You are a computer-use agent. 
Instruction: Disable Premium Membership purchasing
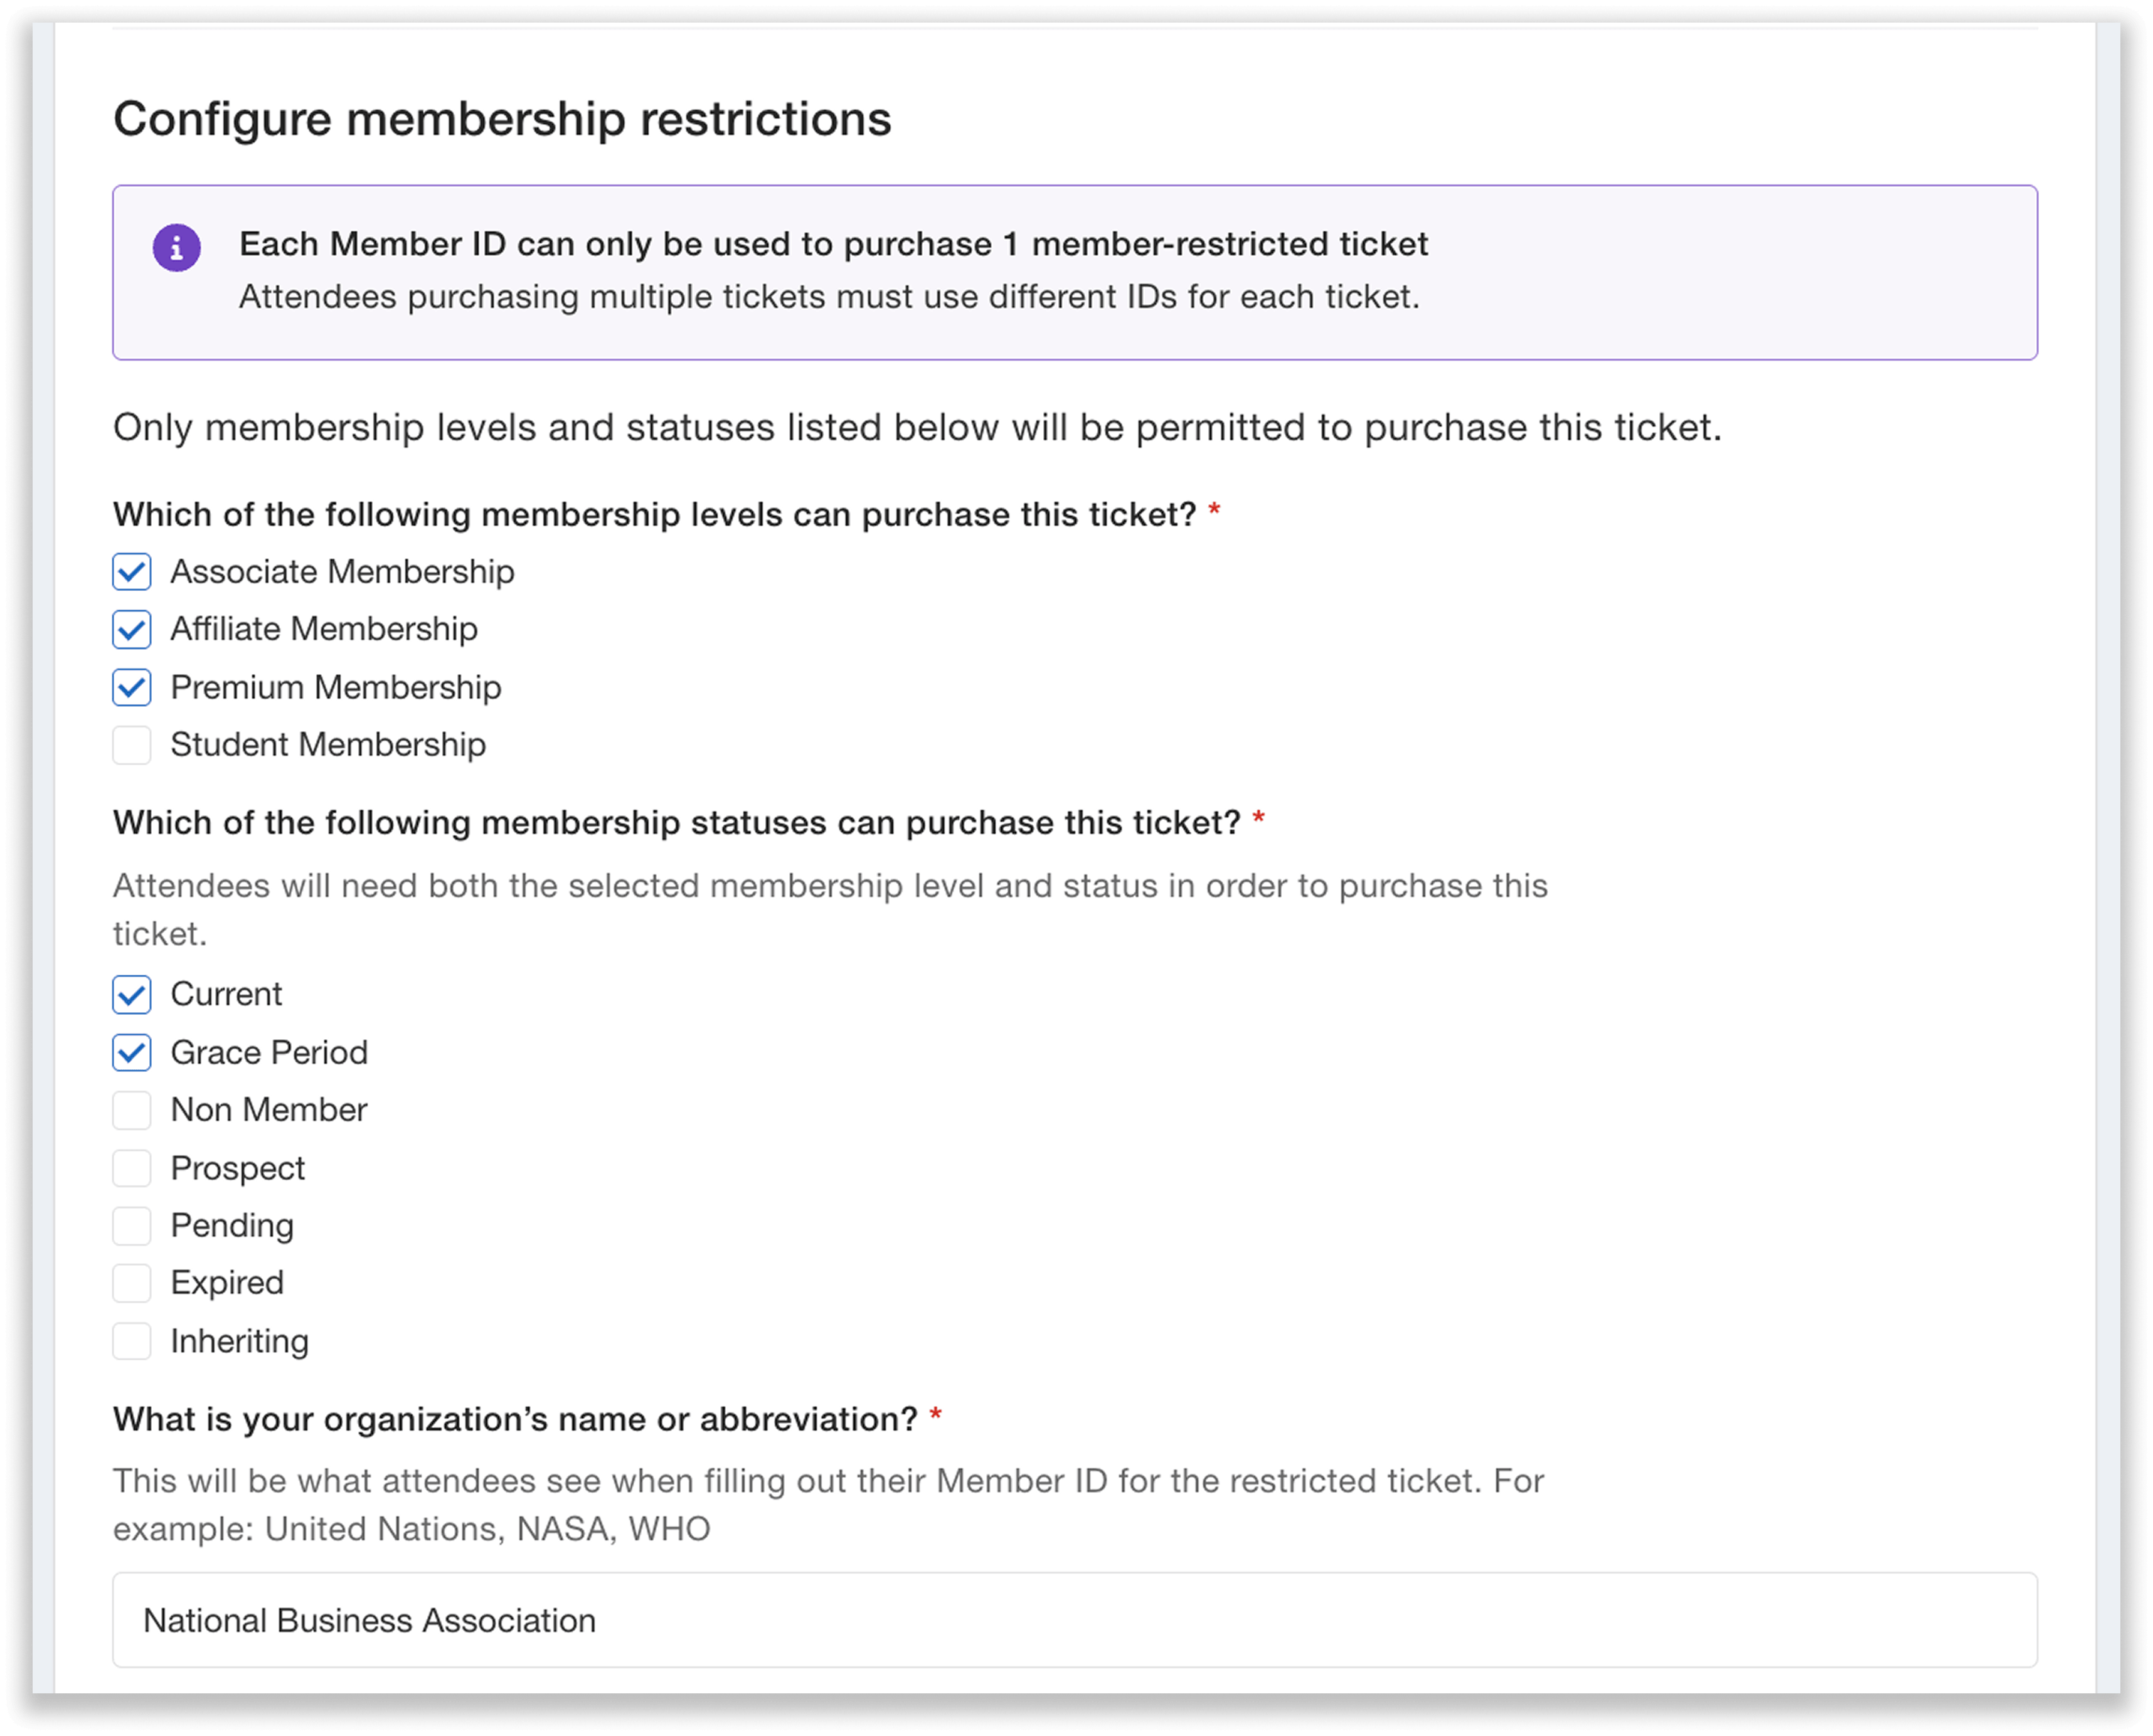131,687
